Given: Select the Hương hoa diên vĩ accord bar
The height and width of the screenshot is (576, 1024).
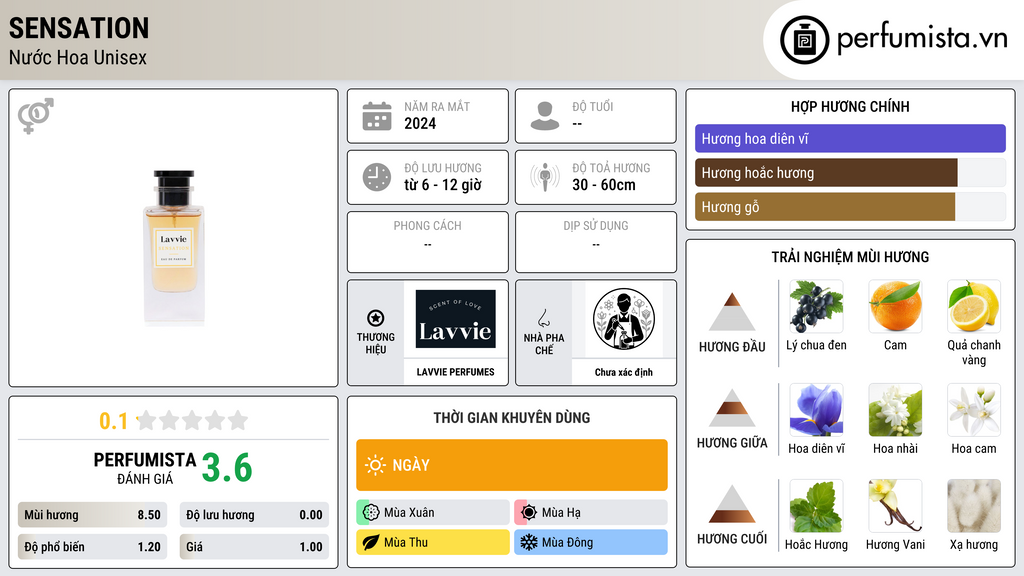Looking at the screenshot, I should pyautogui.click(x=850, y=138).
